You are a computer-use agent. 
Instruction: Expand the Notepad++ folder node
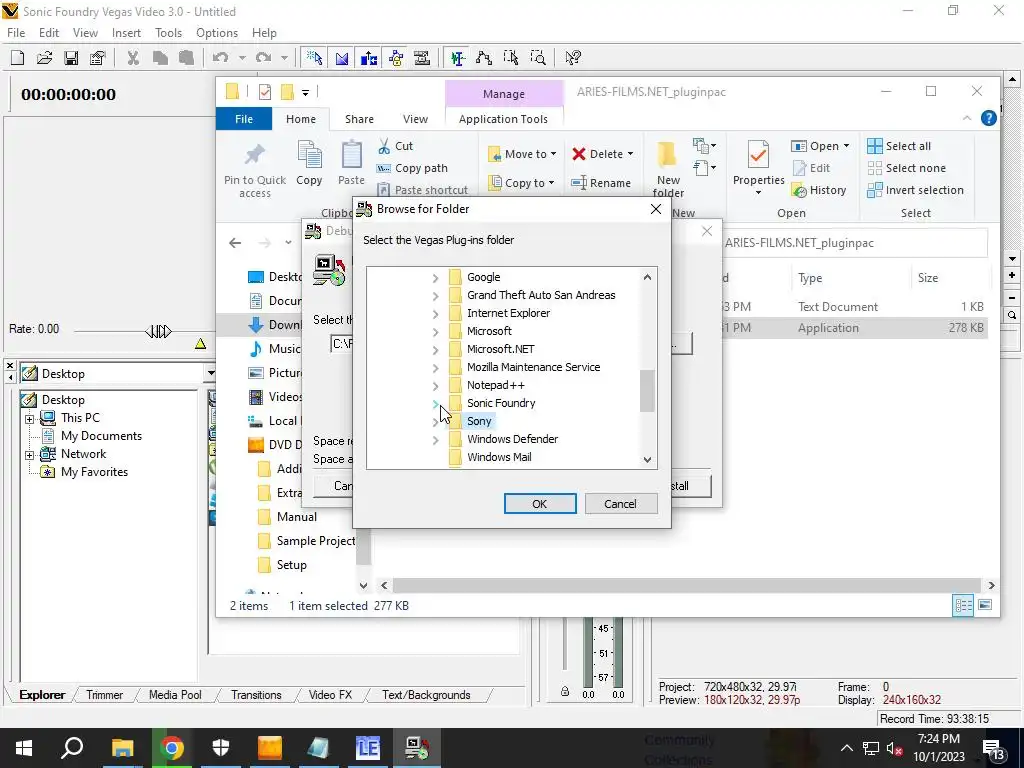[436, 385]
